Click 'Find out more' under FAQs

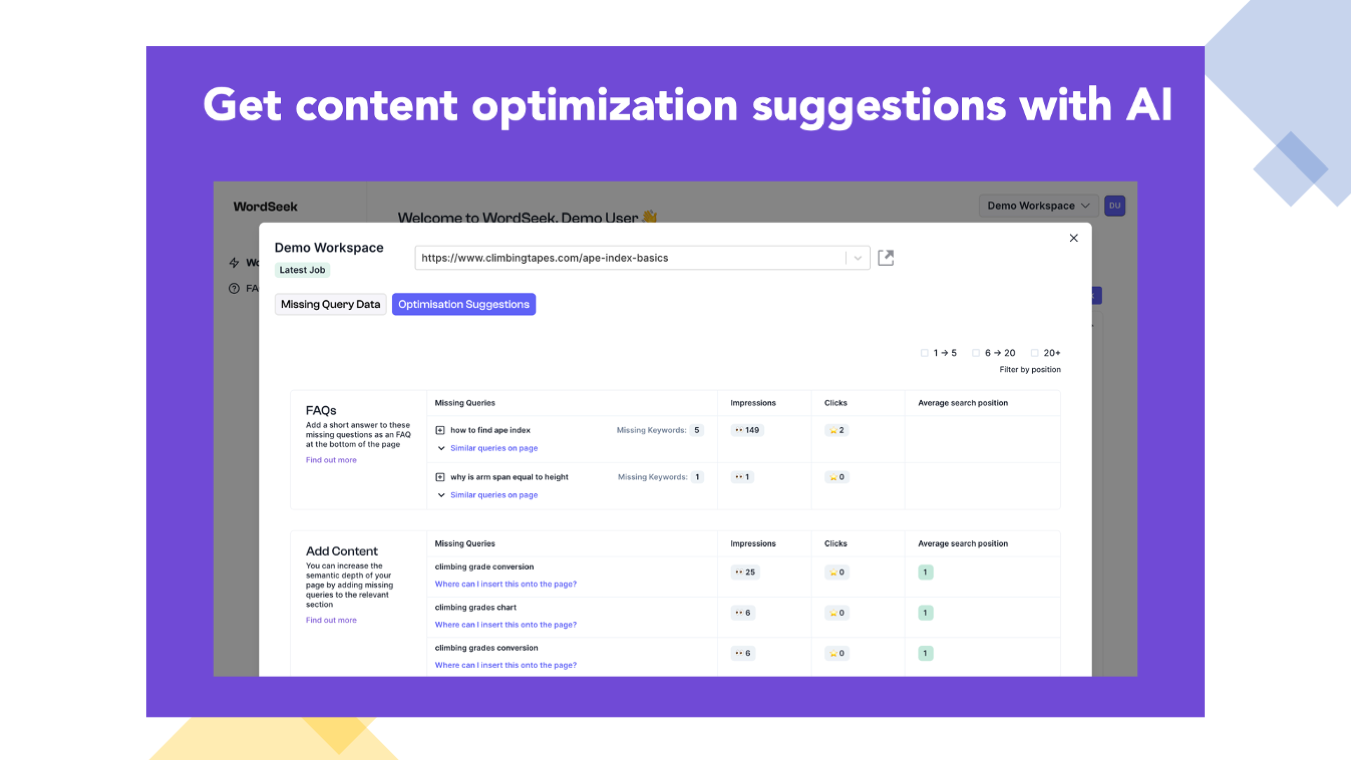click(x=331, y=460)
